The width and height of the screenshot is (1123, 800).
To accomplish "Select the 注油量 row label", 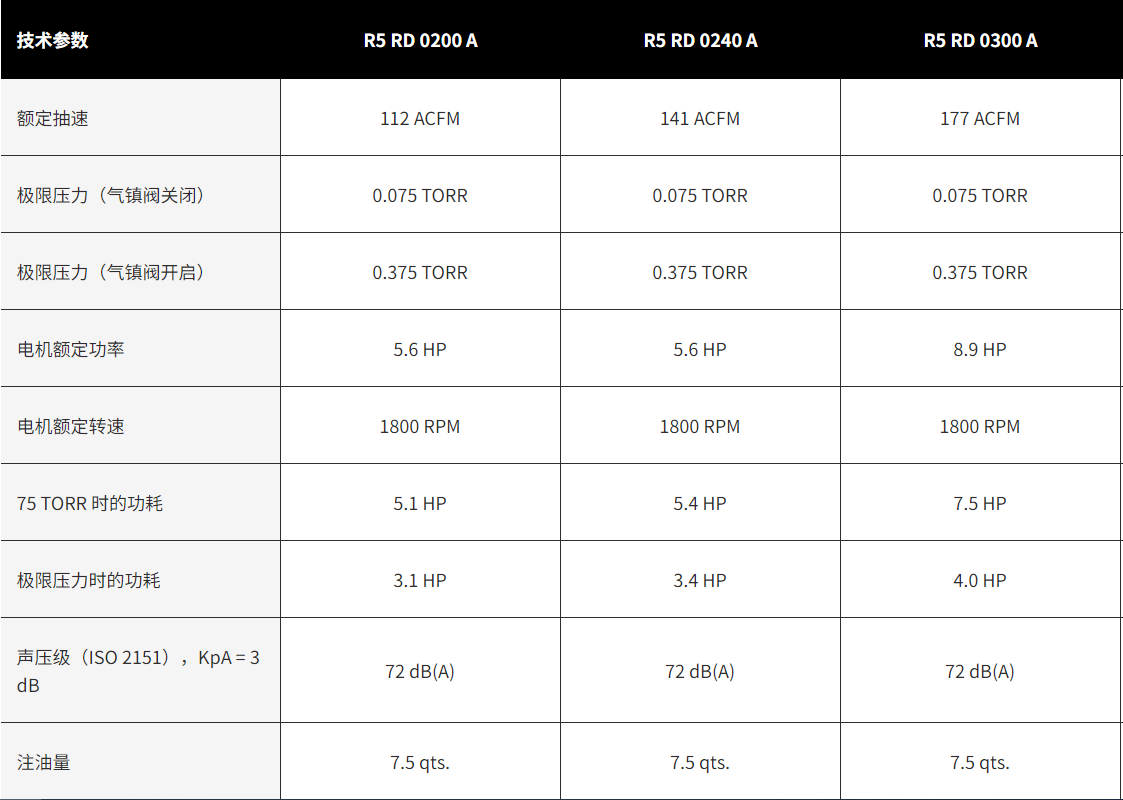I will [44, 762].
